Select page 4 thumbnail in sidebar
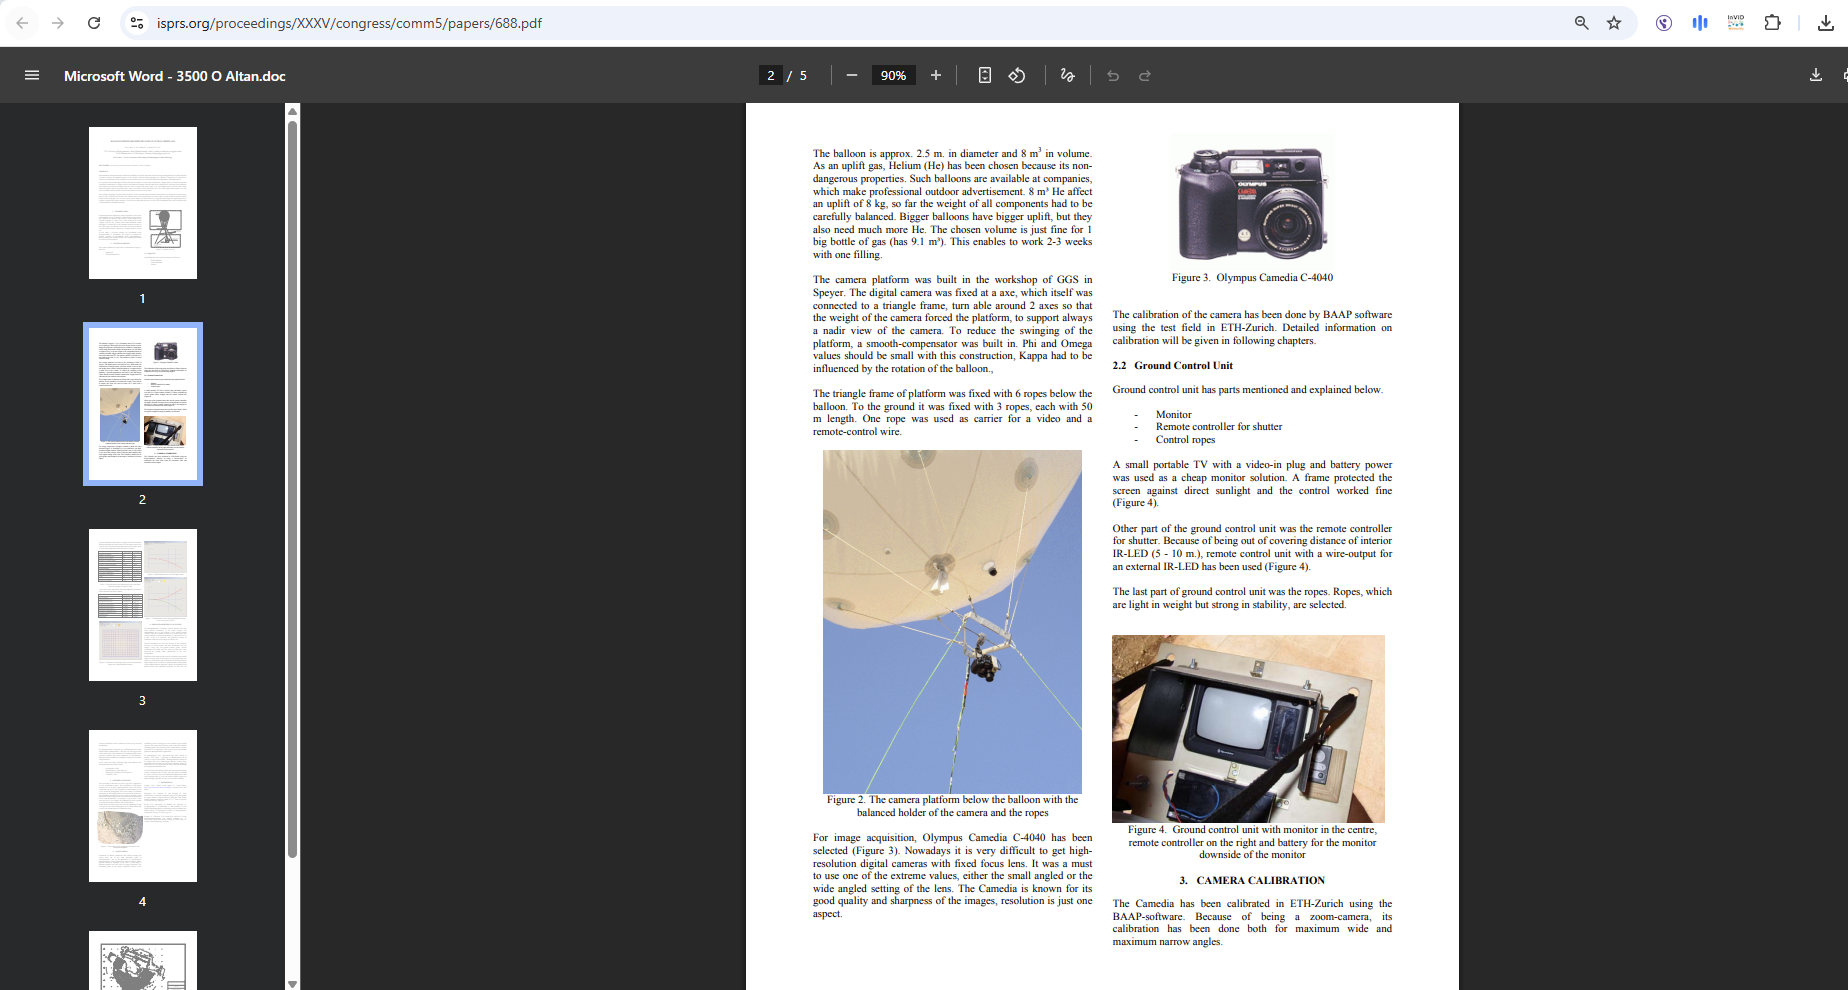 tap(143, 806)
